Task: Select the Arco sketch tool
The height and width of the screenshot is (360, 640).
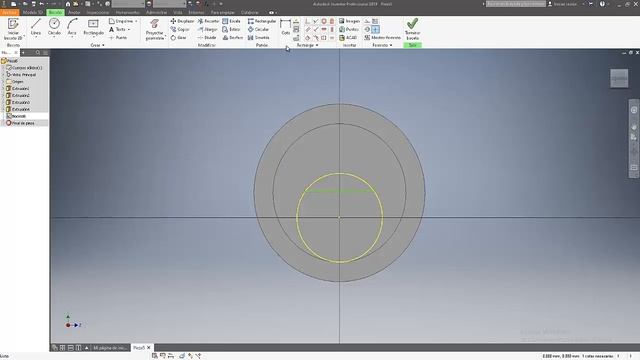Action: pyautogui.click(x=72, y=27)
